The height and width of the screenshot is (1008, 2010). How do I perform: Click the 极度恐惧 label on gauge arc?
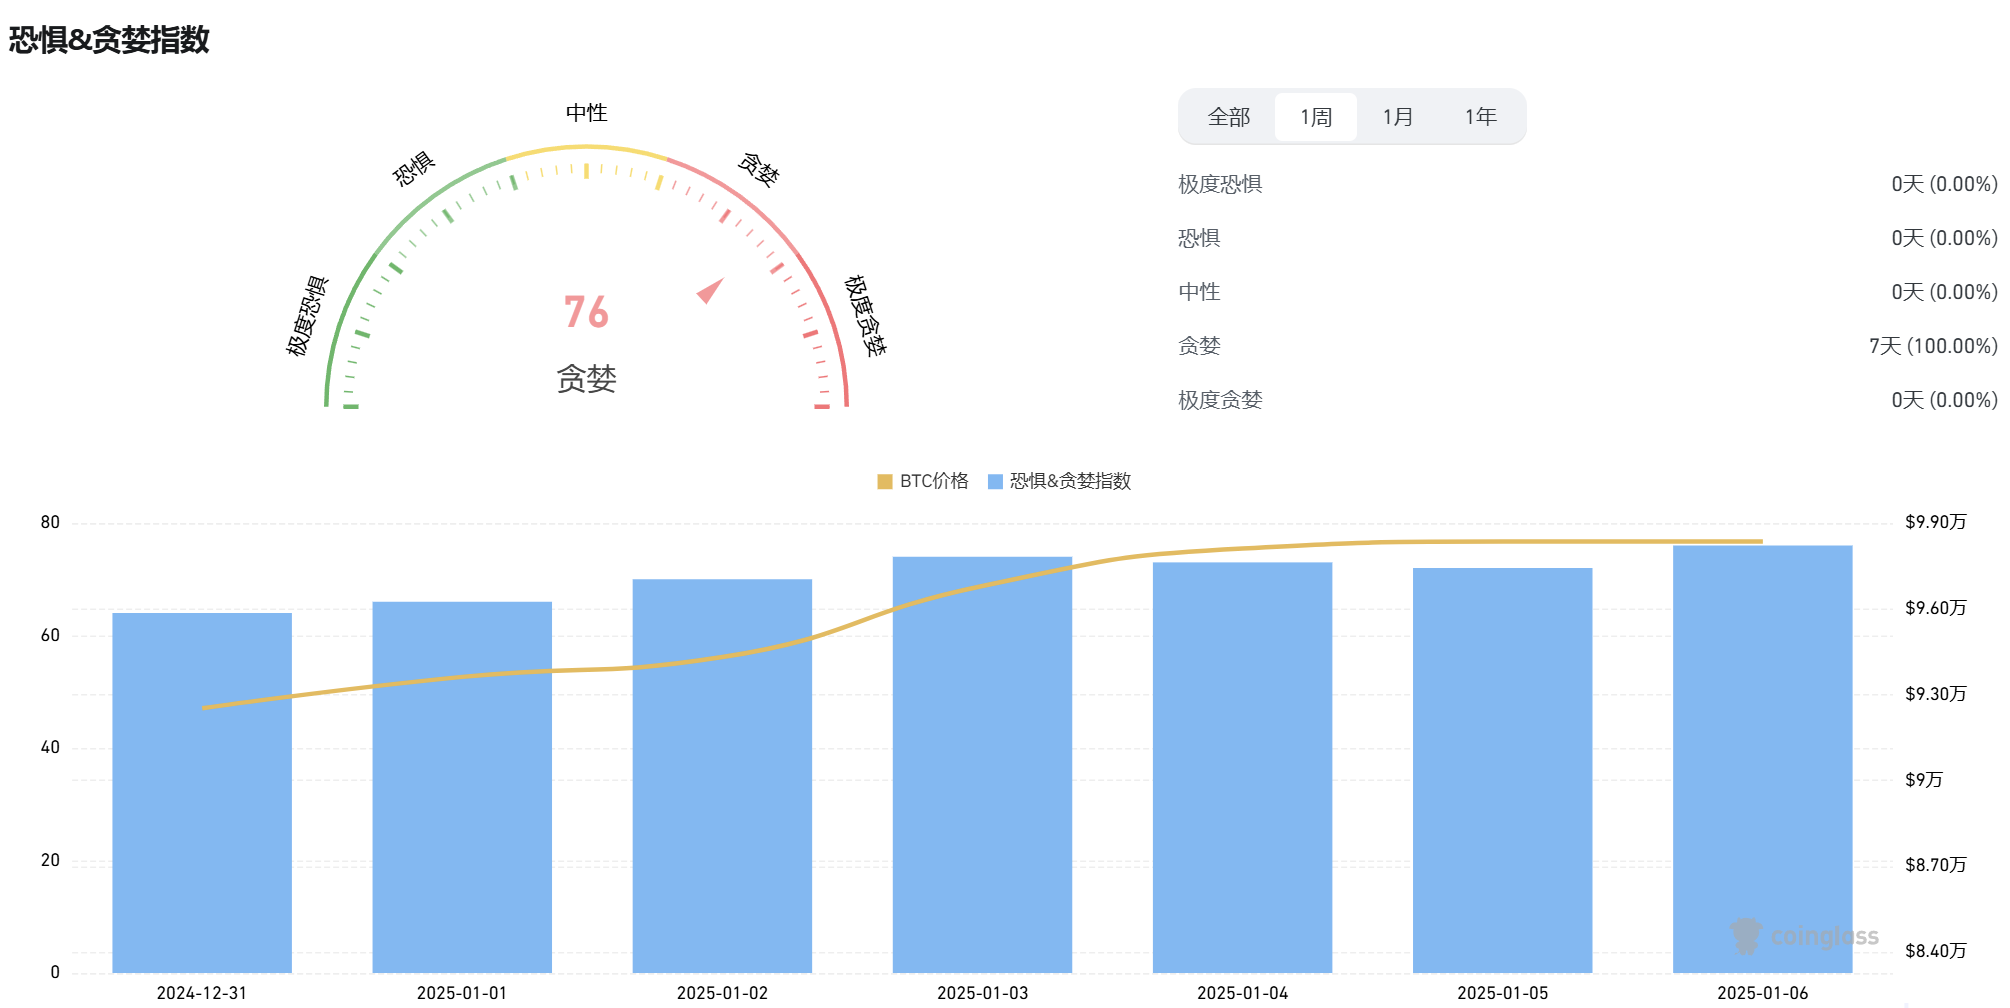[x=307, y=316]
